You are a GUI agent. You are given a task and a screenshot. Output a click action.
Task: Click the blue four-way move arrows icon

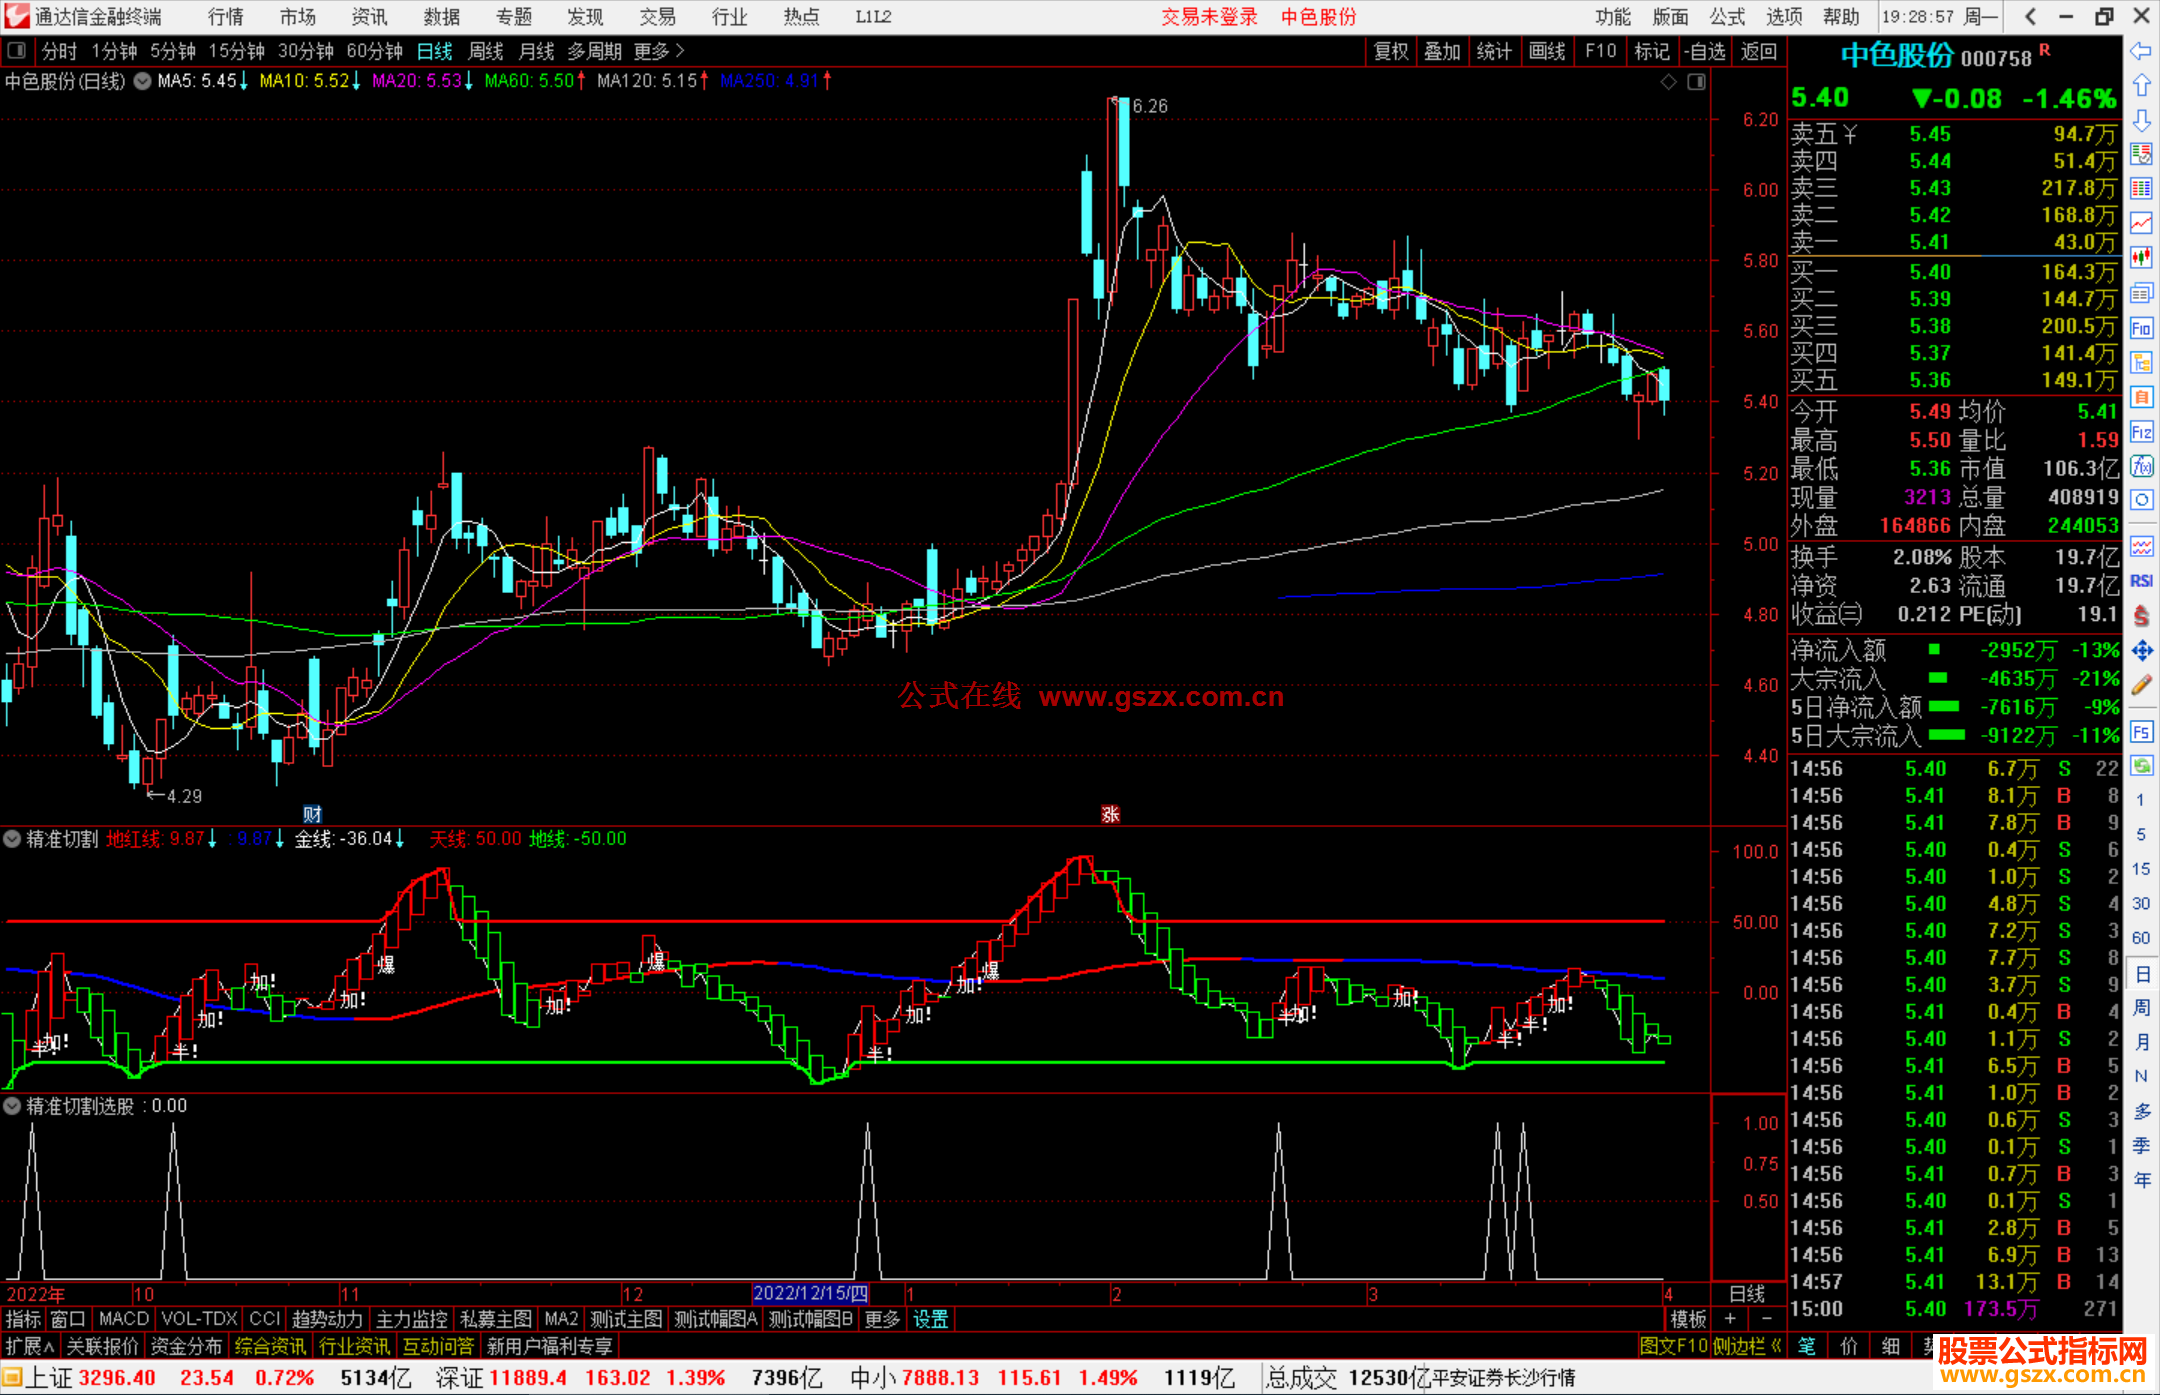(2141, 651)
